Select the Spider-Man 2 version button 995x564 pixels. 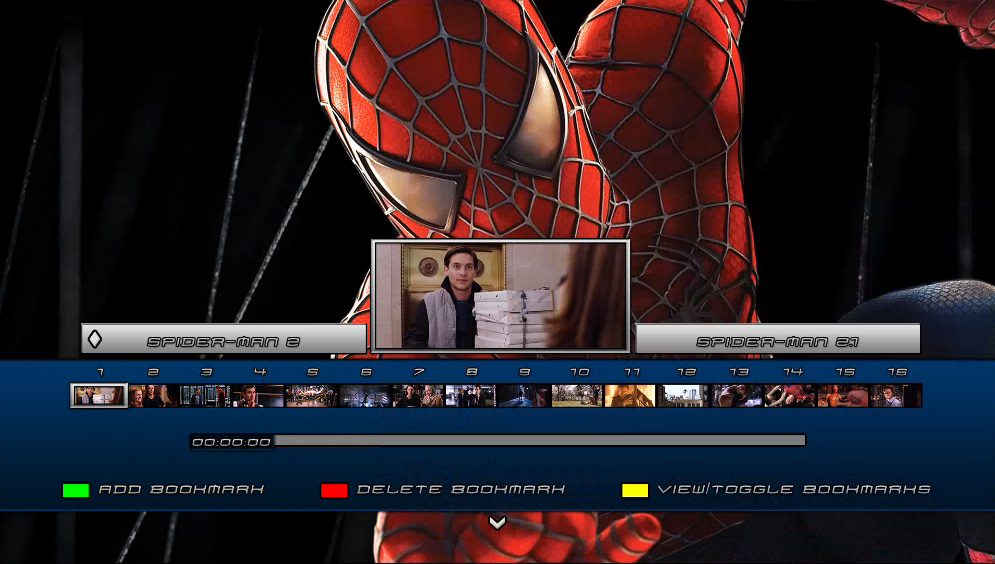(x=223, y=339)
